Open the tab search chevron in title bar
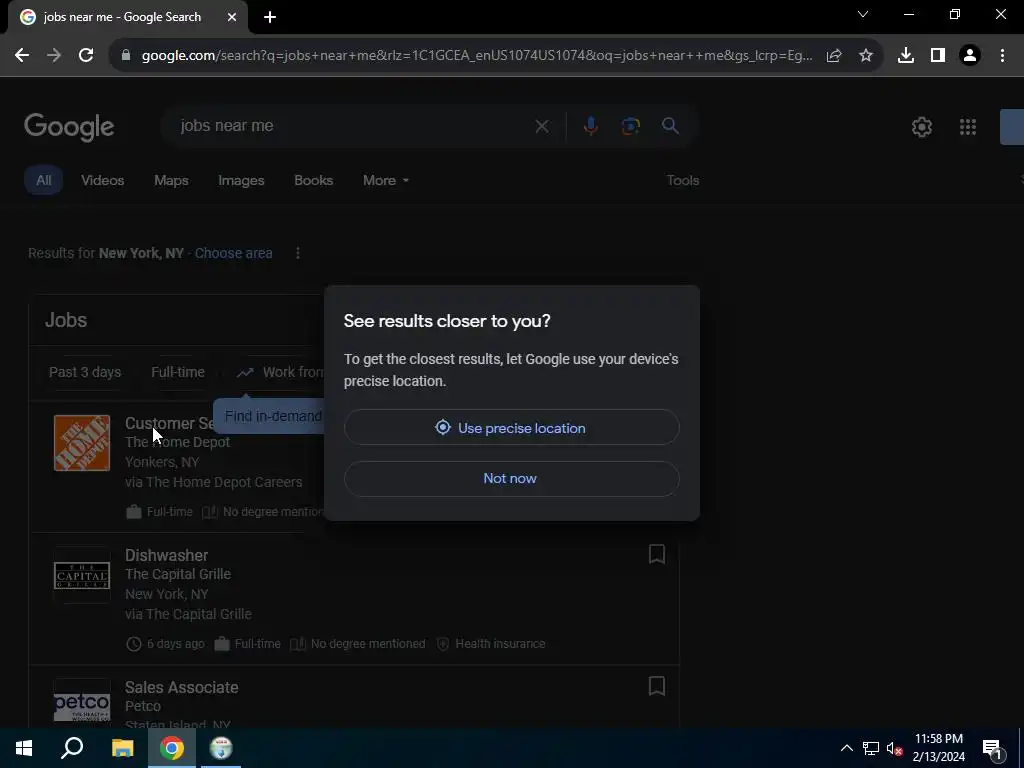This screenshot has width=1024, height=768. coord(863,14)
